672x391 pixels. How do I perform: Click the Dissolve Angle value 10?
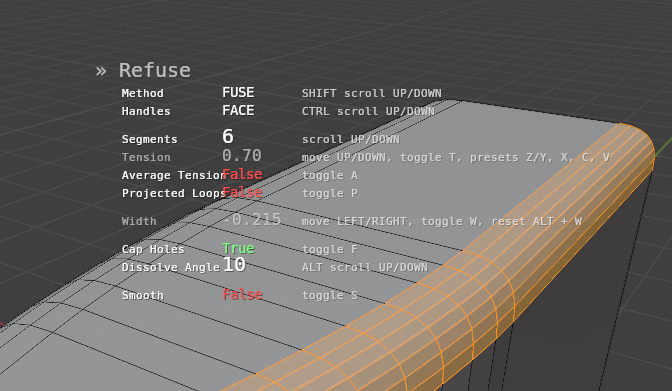click(234, 265)
